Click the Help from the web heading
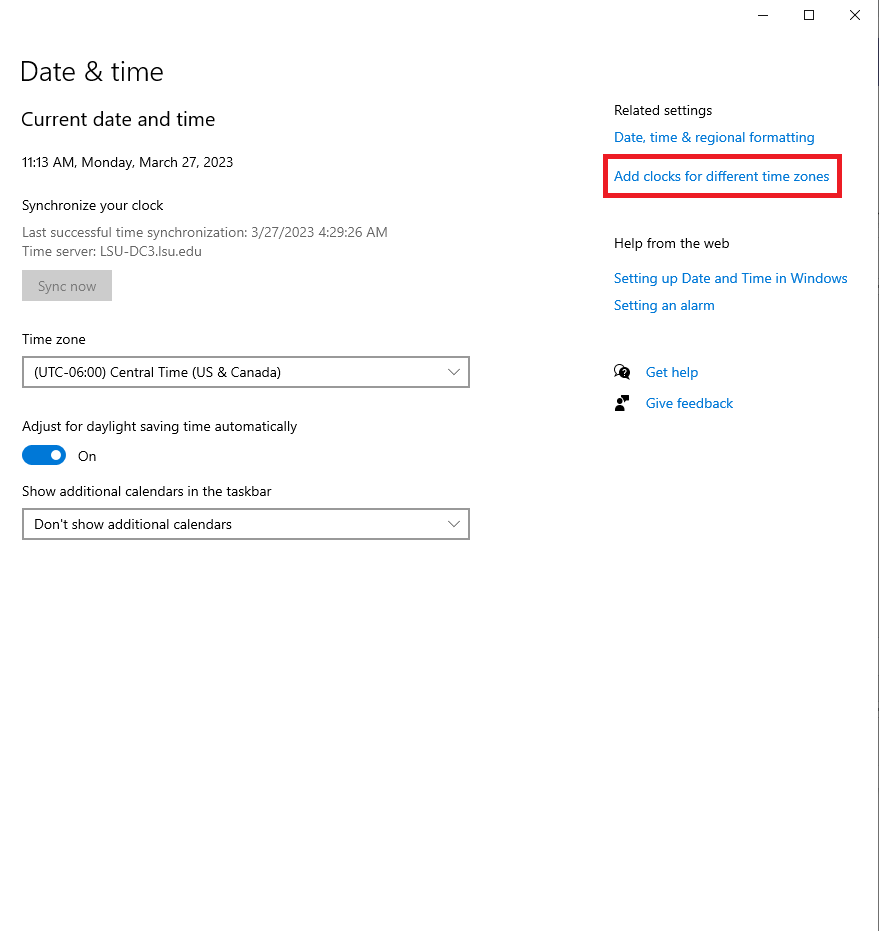The height and width of the screenshot is (931, 879). [672, 243]
